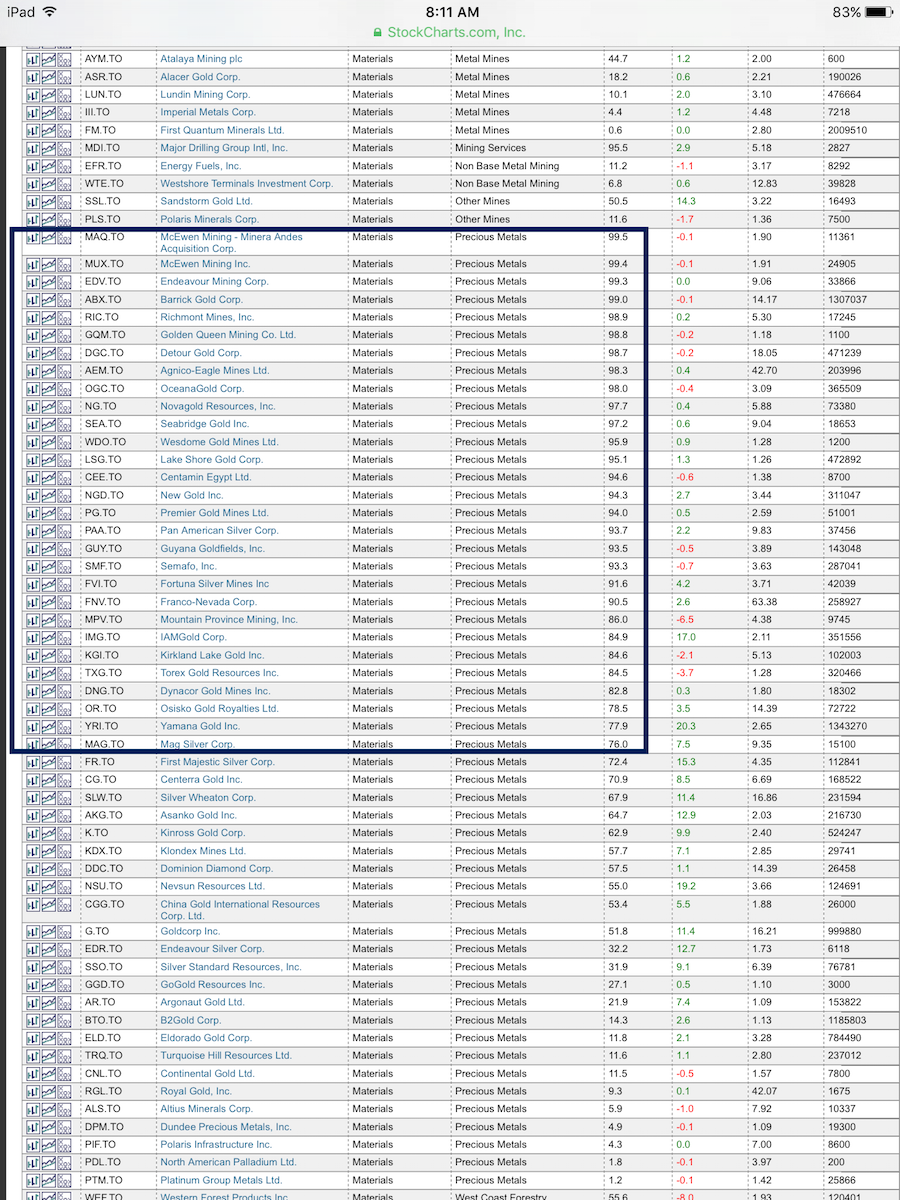Screen dimensions: 900x1200
Task: Open P&F chart icon for ELD.TO
Action: [64, 1038]
